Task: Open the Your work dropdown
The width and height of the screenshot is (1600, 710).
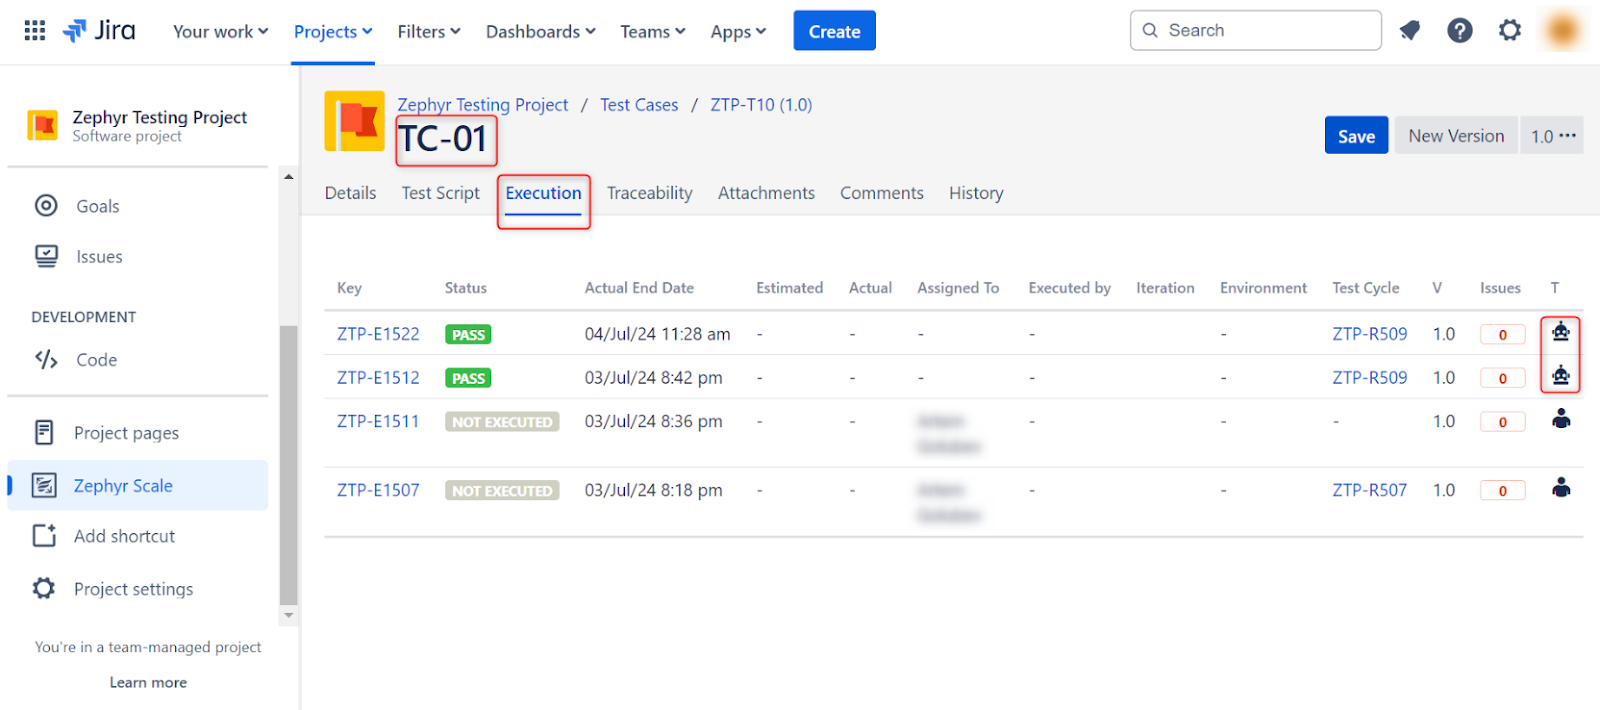Action: tap(220, 31)
